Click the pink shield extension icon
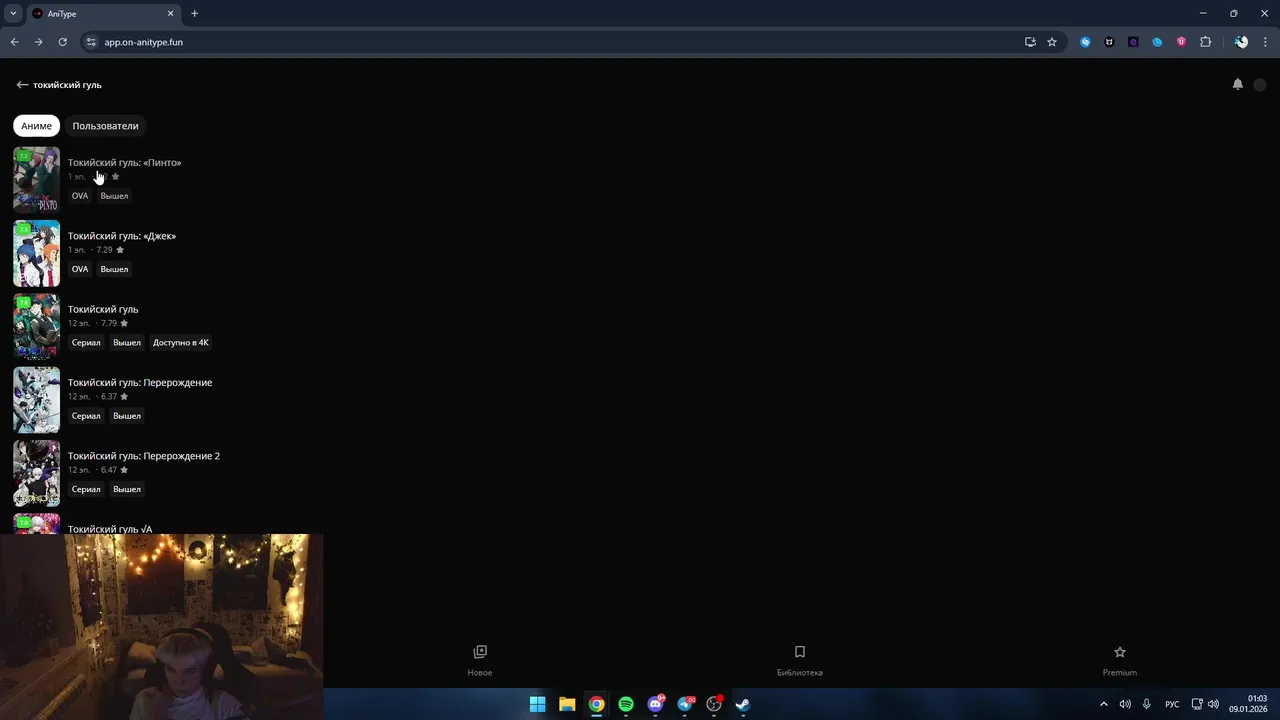The width and height of the screenshot is (1280, 720). click(1181, 42)
